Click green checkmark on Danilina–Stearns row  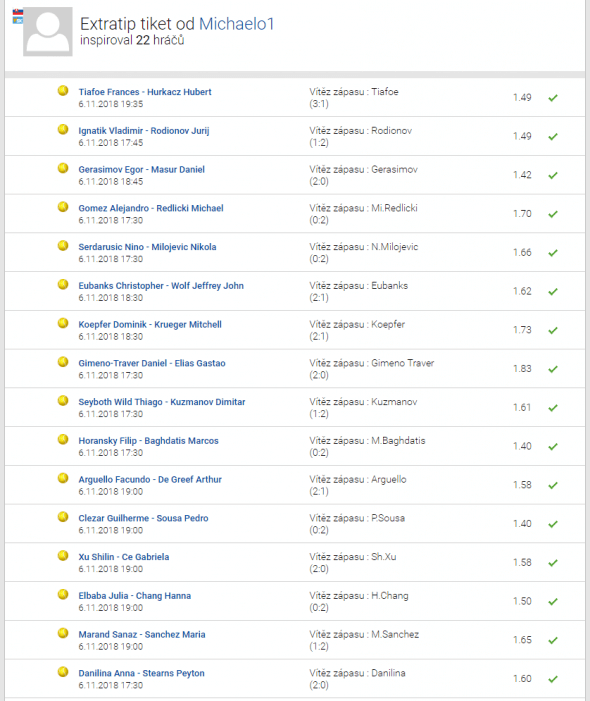click(x=553, y=679)
